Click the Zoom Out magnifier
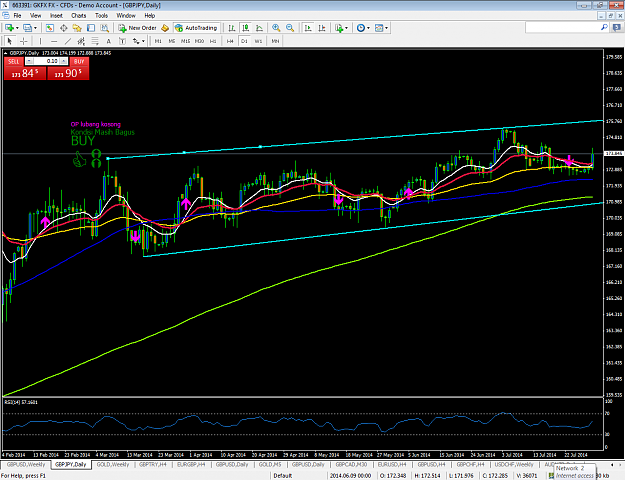This screenshot has height=480, width=625. pos(290,28)
